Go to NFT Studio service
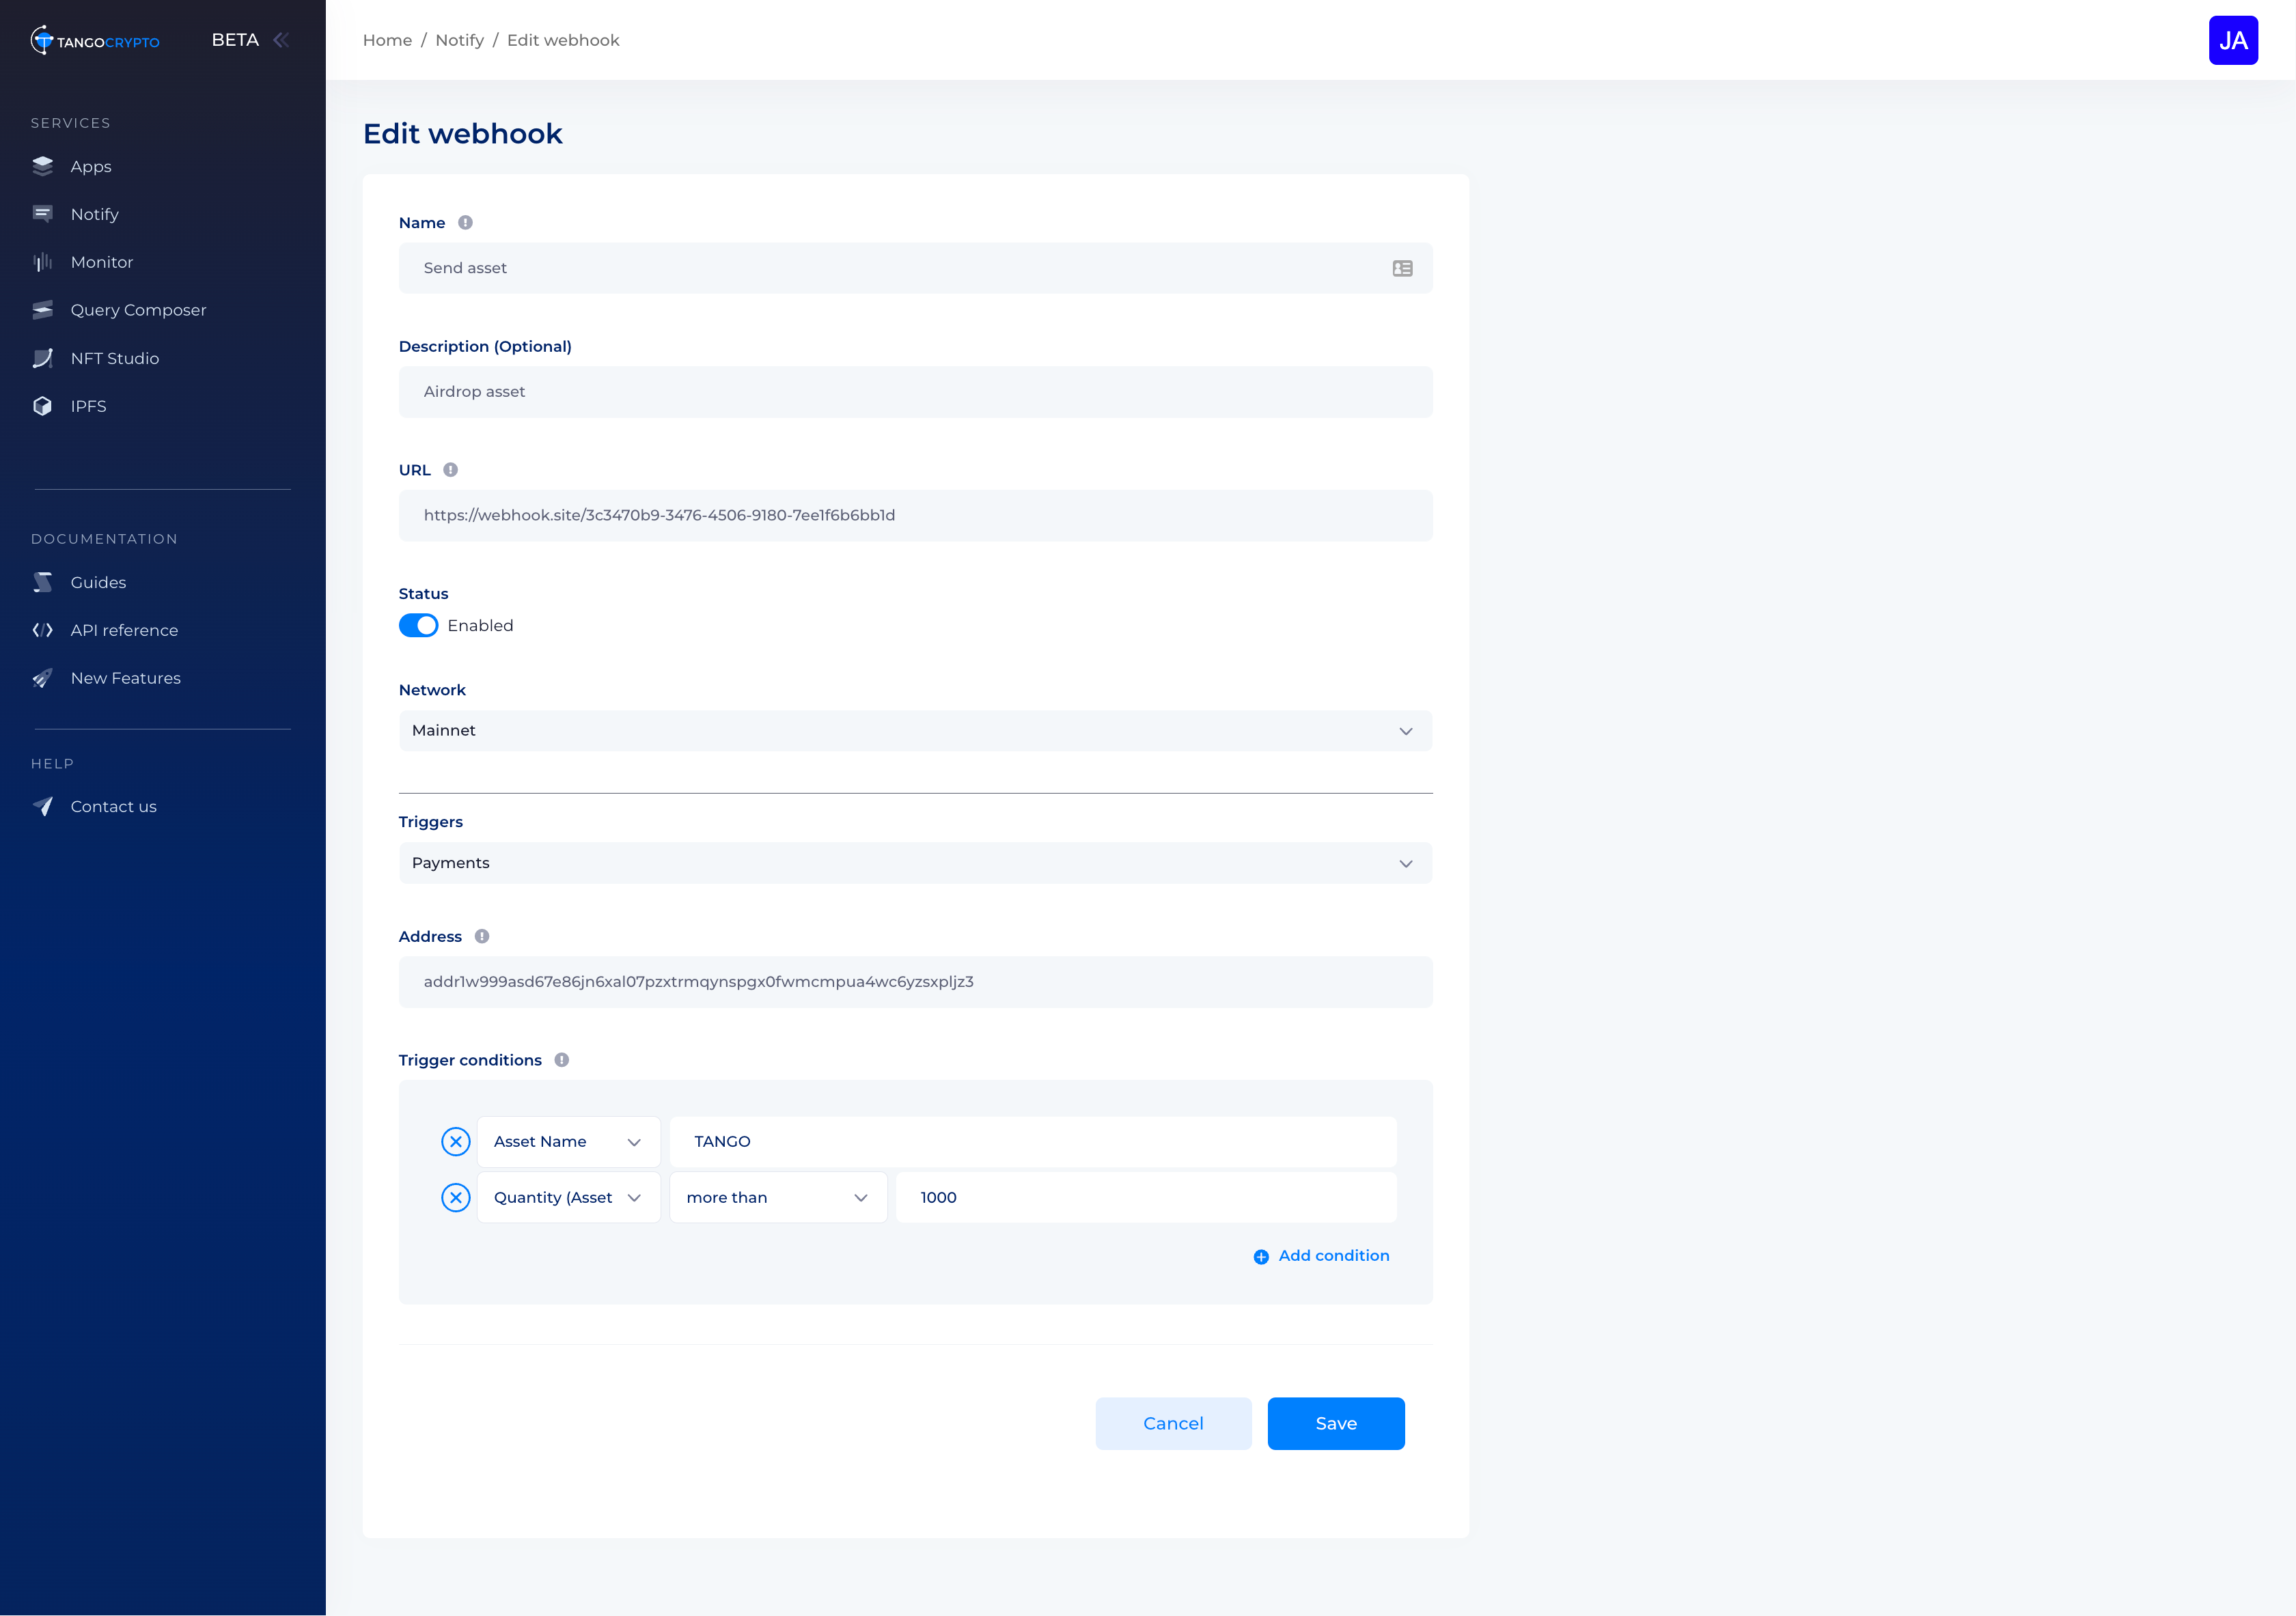This screenshot has width=2296, height=1616. pyautogui.click(x=114, y=358)
